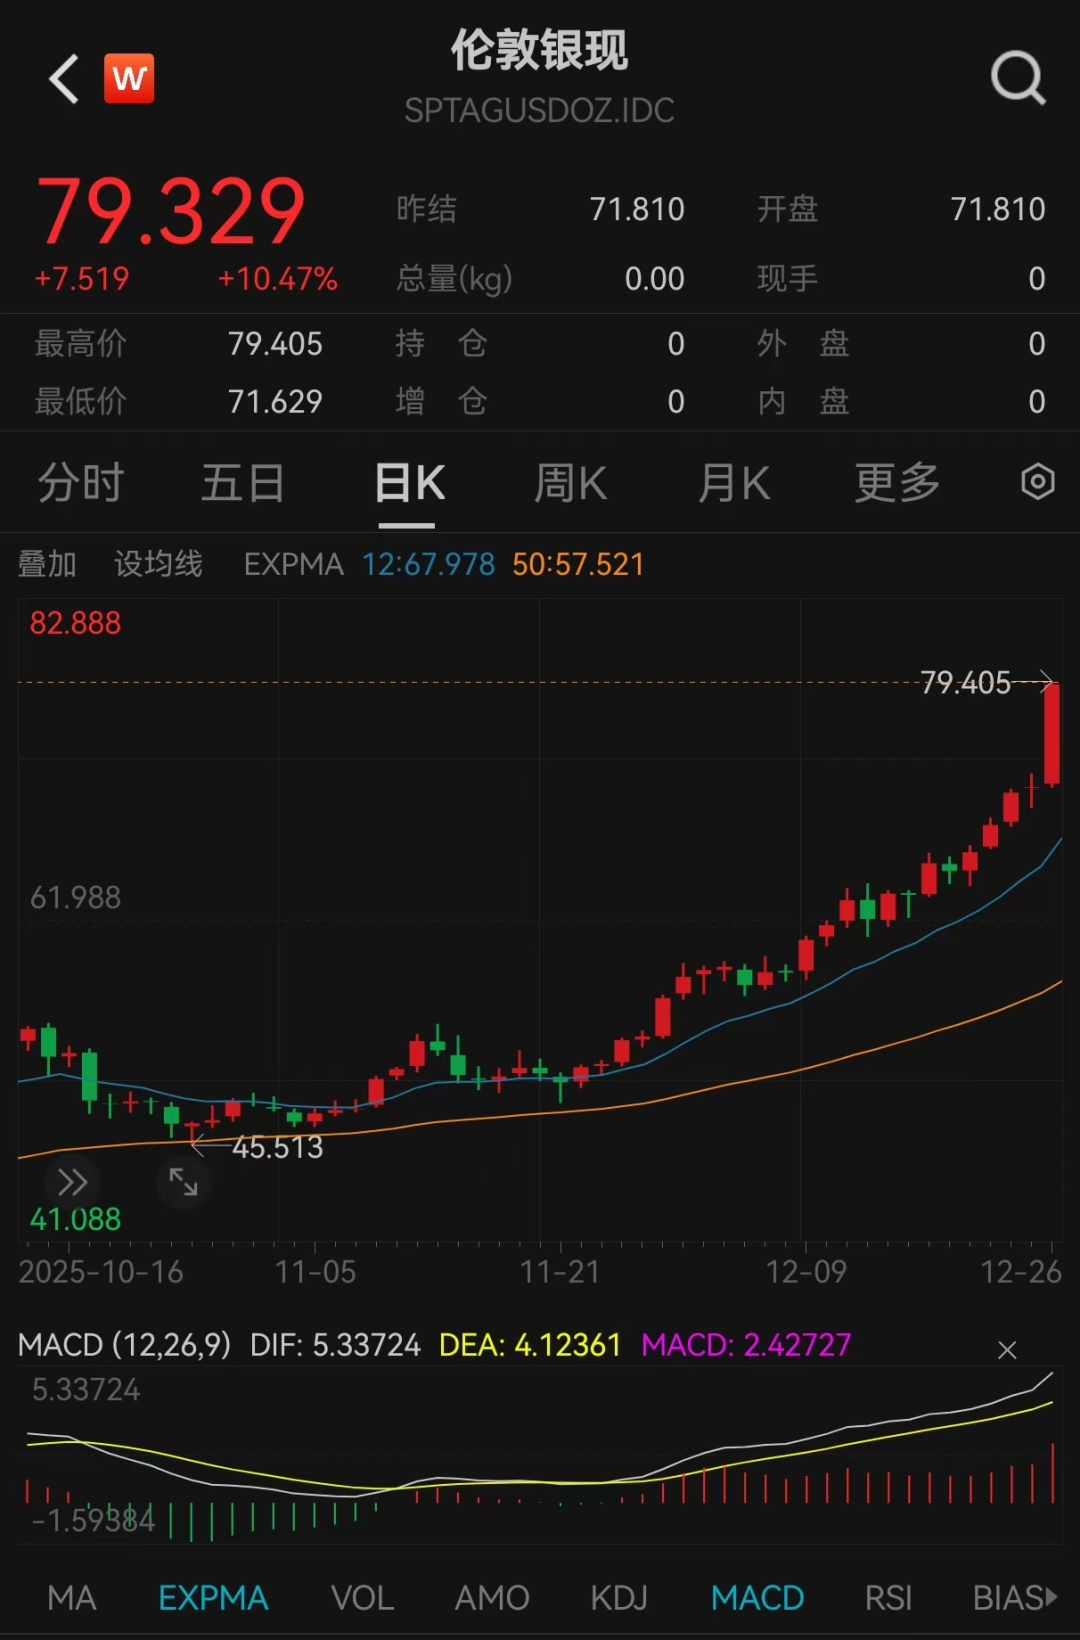Open the 叠加 overlay options
This screenshot has width=1080, height=1640.
(47, 564)
